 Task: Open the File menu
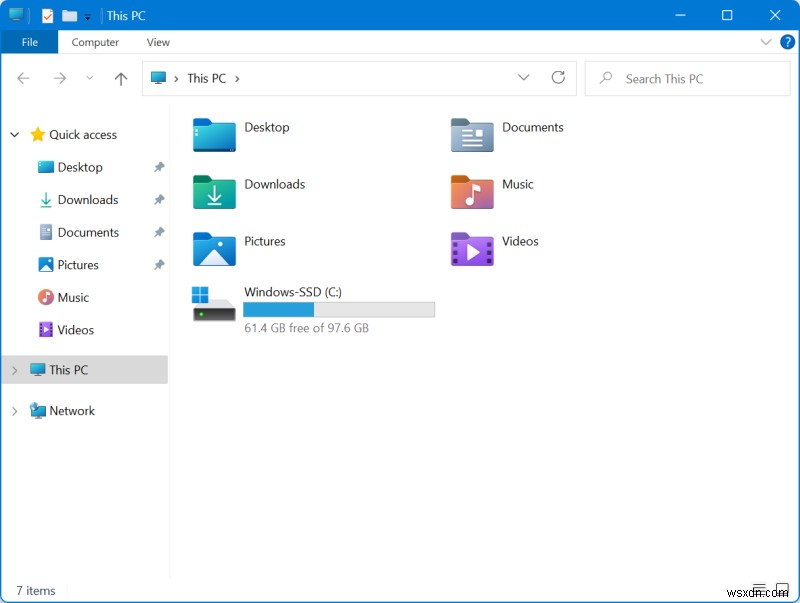coord(29,42)
